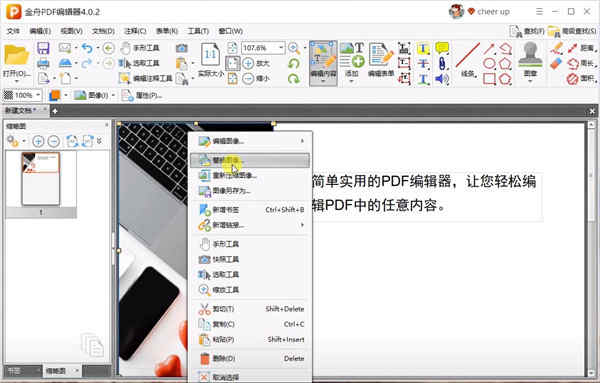Pick the red rectangle shape tool
This screenshot has width=600, height=383.
[489, 79]
